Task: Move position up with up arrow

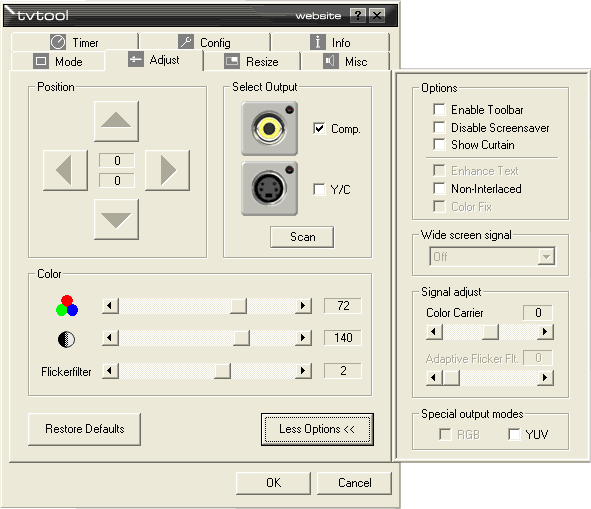Action: 116,121
